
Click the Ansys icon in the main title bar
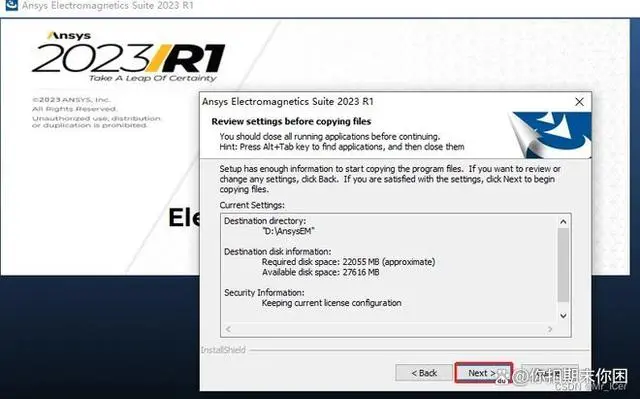(x=11, y=5)
